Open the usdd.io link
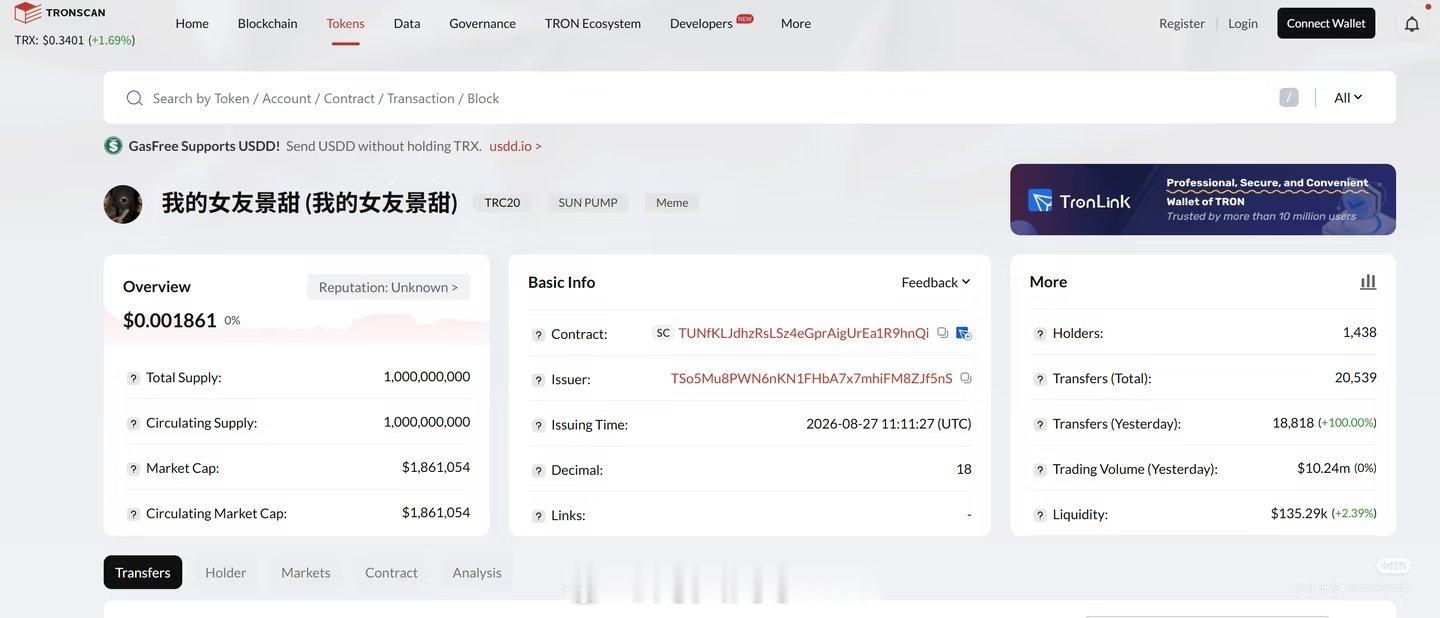 (515, 146)
